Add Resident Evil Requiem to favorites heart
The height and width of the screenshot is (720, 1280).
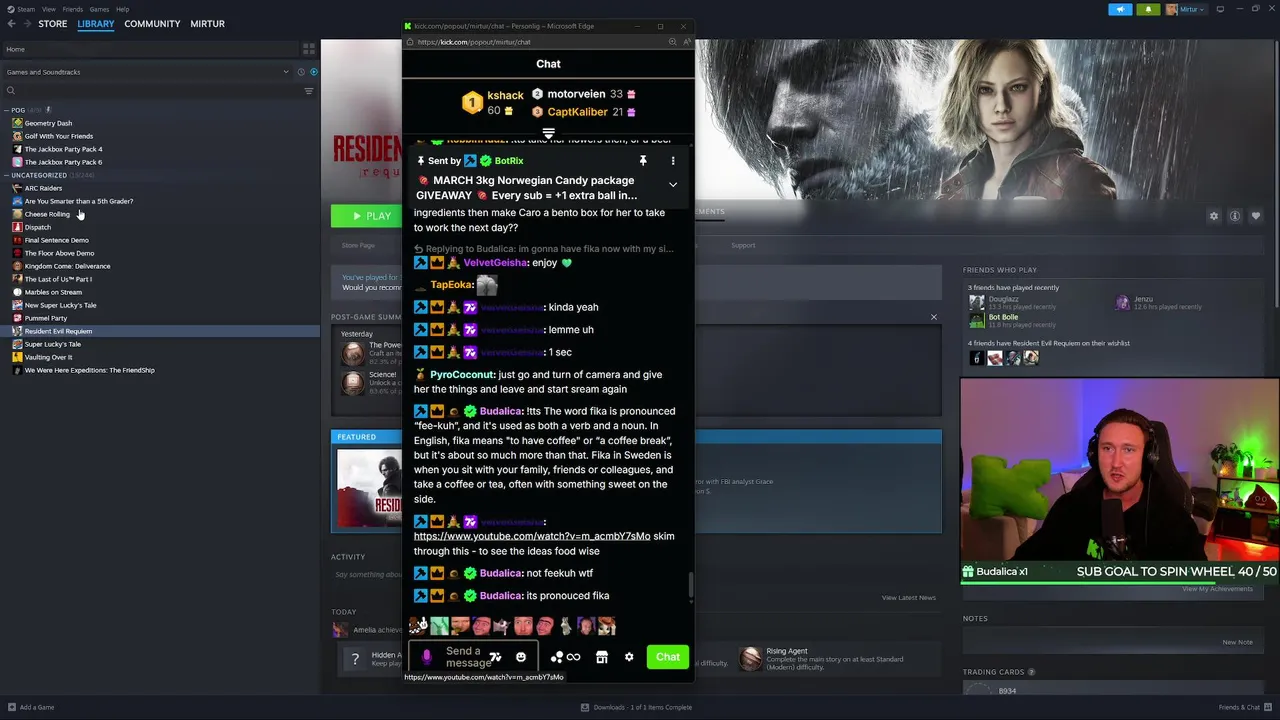(1256, 216)
